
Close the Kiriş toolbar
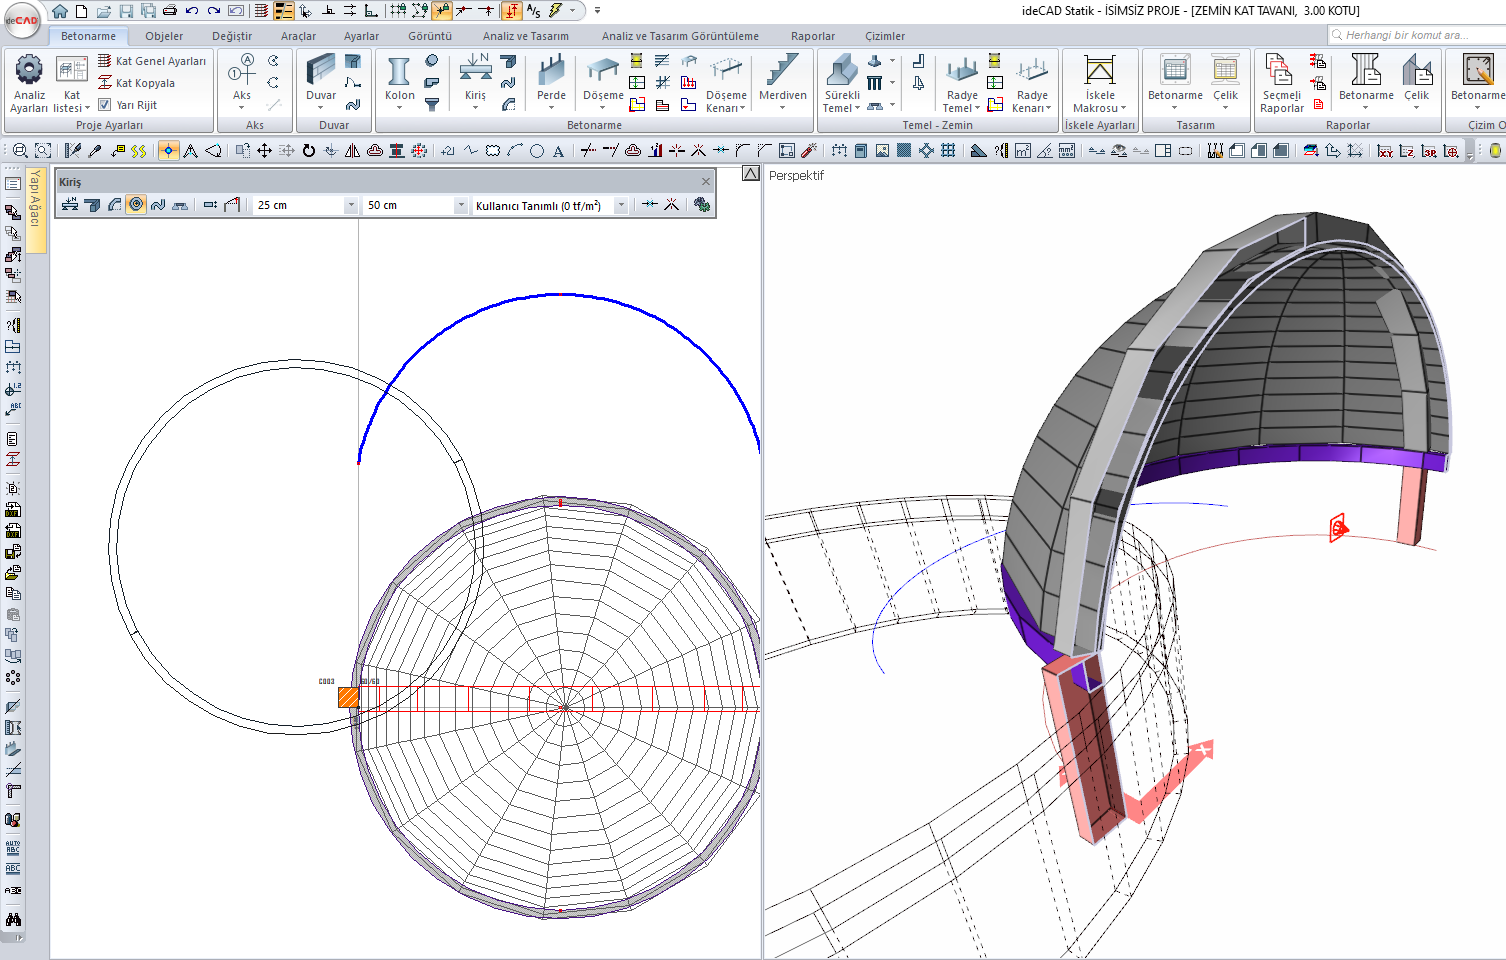(x=706, y=181)
